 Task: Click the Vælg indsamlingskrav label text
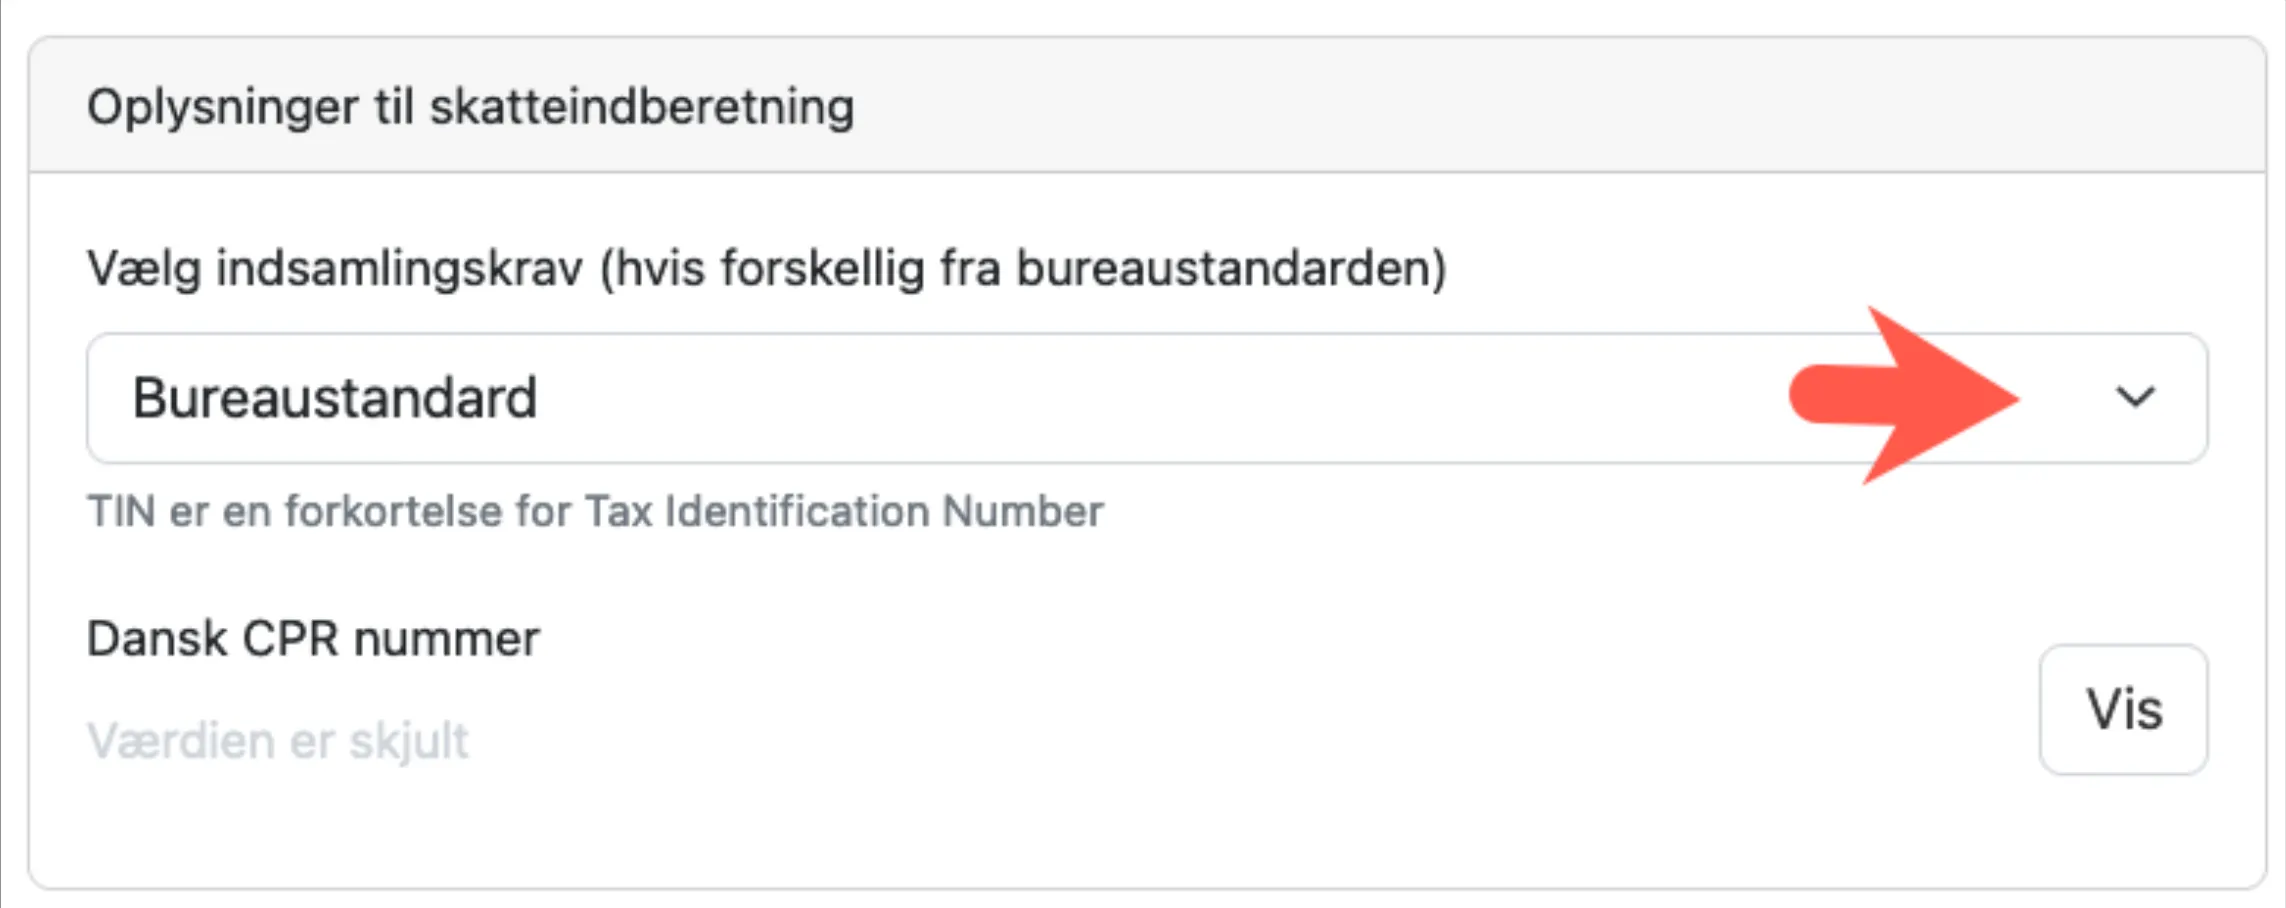point(766,266)
